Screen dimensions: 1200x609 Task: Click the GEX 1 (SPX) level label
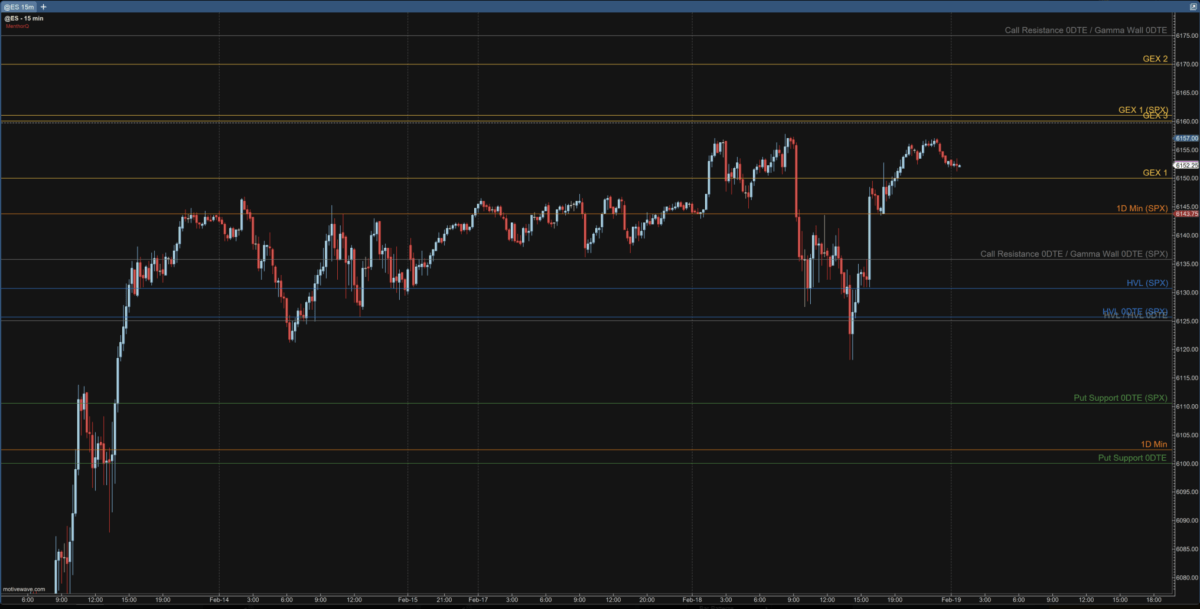(x=1142, y=109)
